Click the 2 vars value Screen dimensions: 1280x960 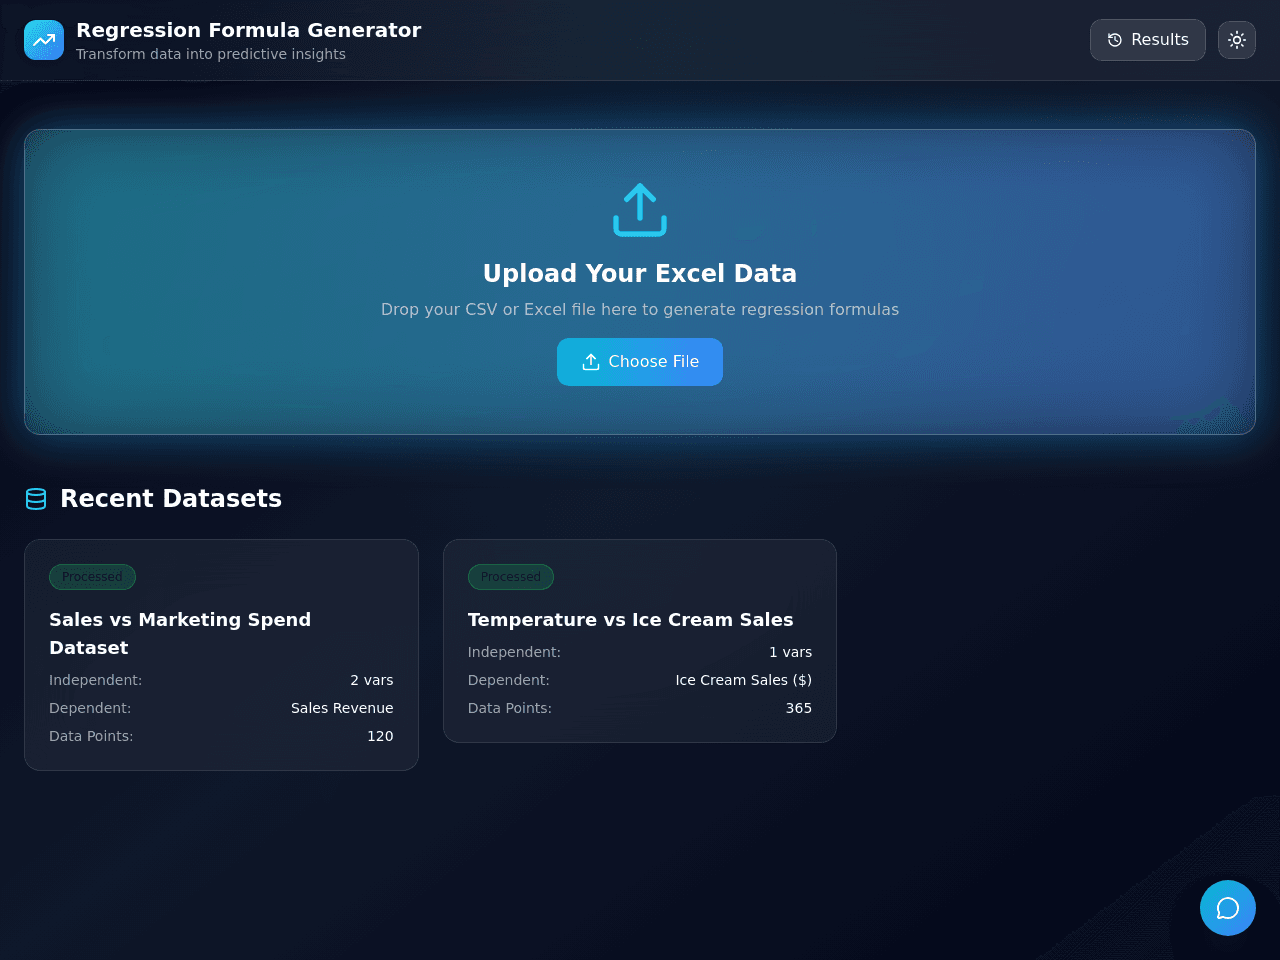pyautogui.click(x=372, y=680)
